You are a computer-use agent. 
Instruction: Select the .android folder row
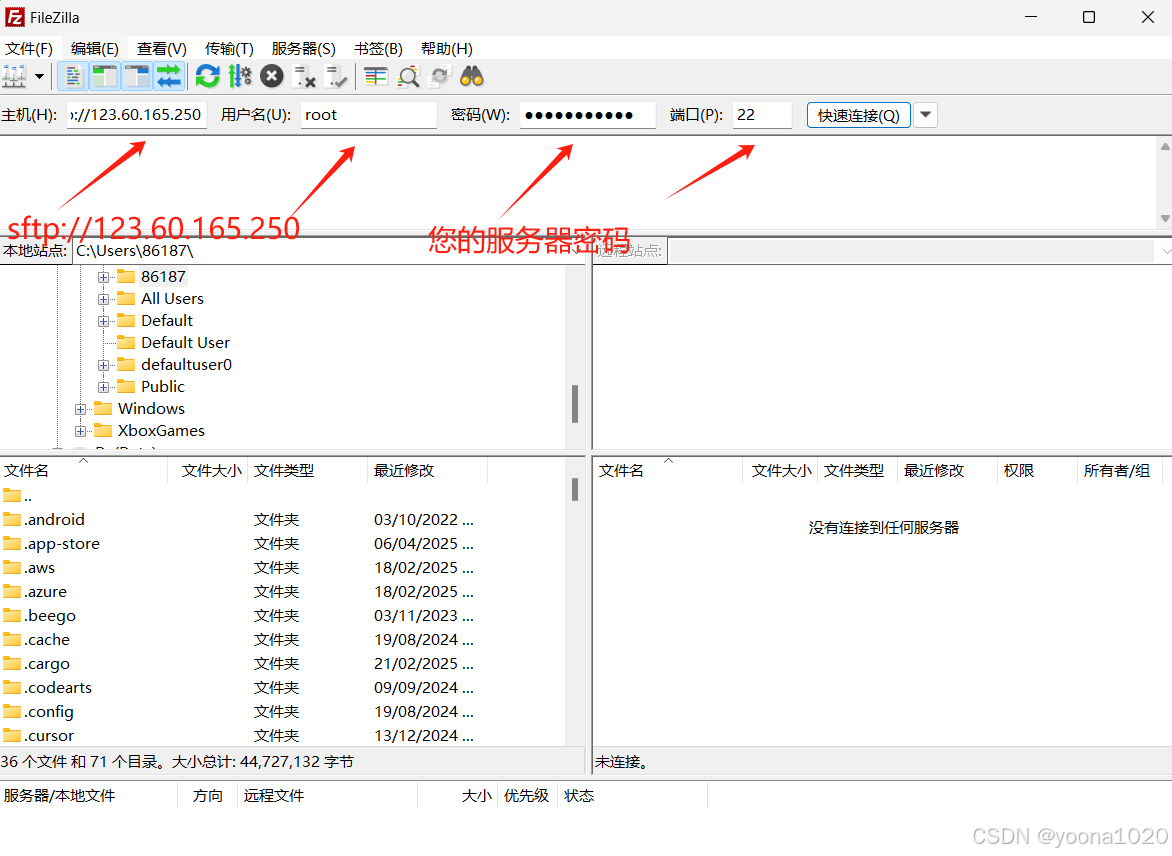284,520
